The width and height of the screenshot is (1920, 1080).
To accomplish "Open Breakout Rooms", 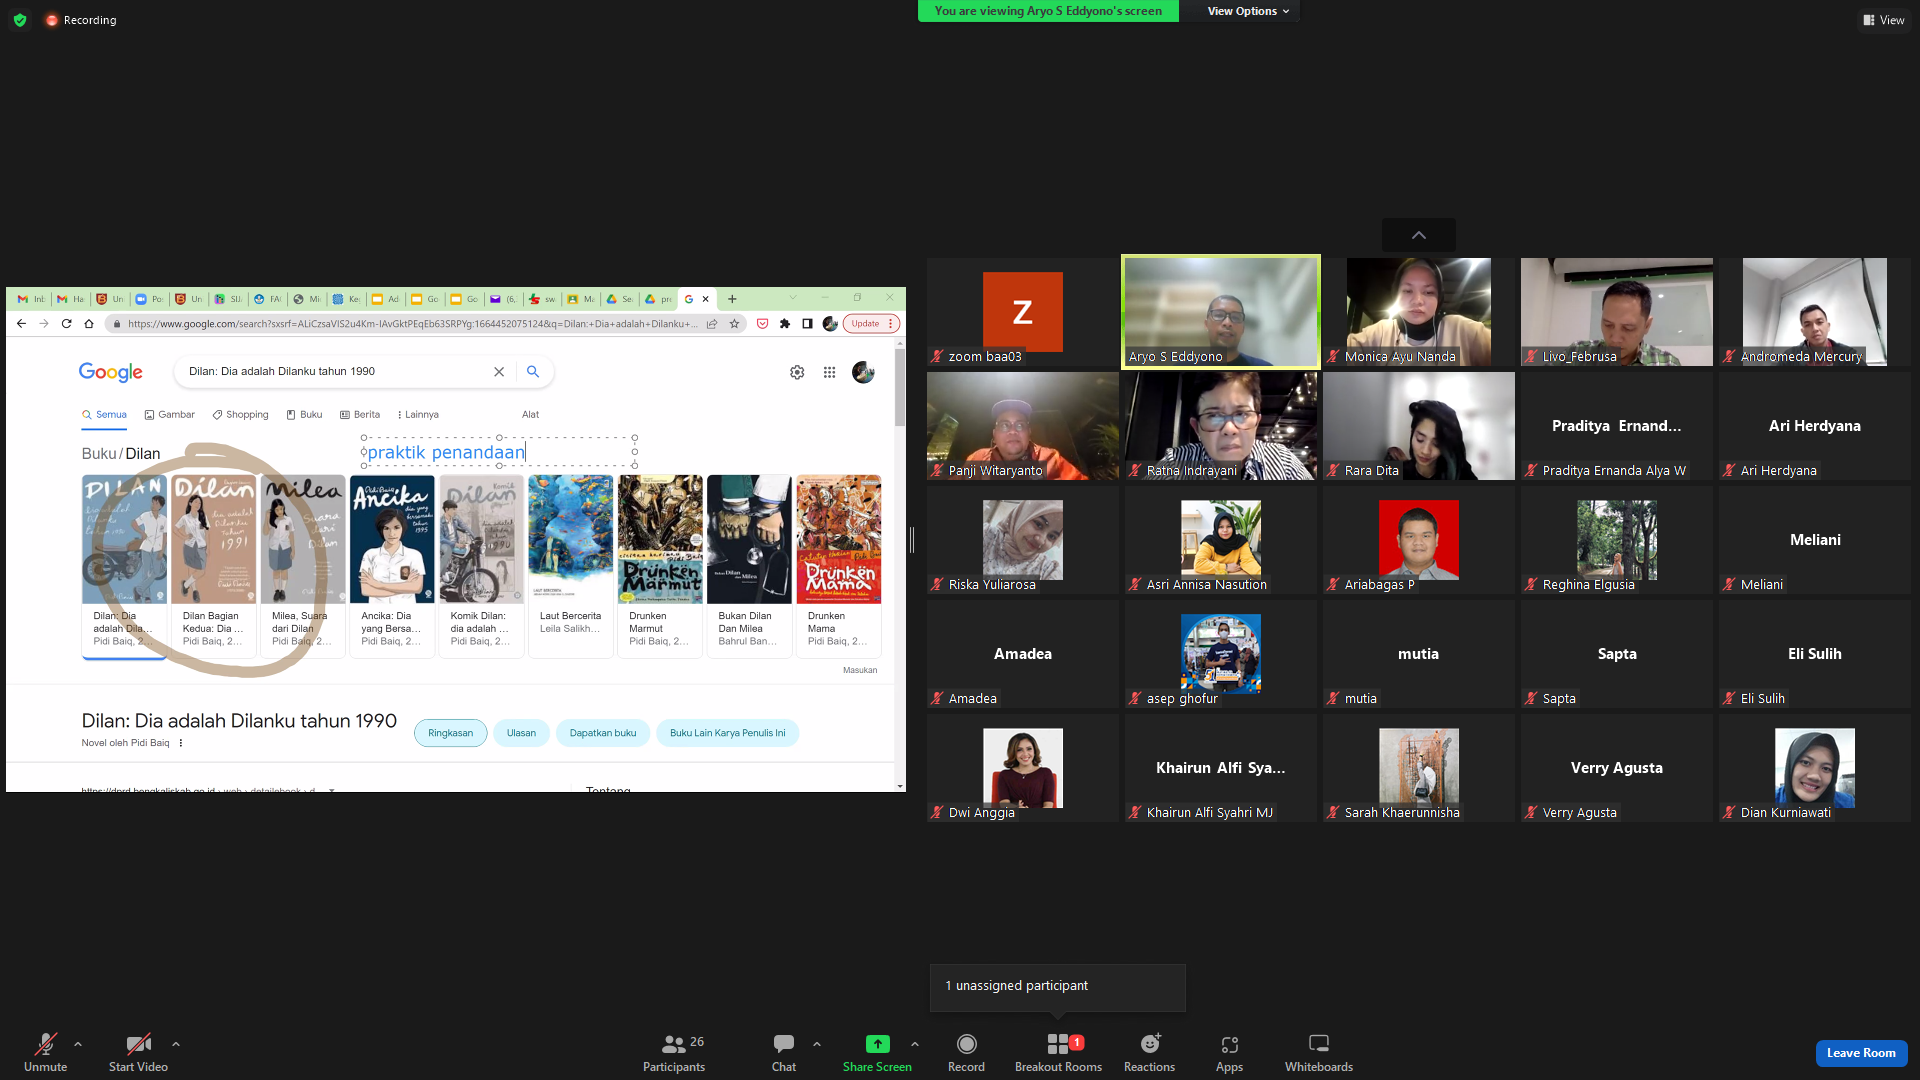I will coord(1058,1053).
